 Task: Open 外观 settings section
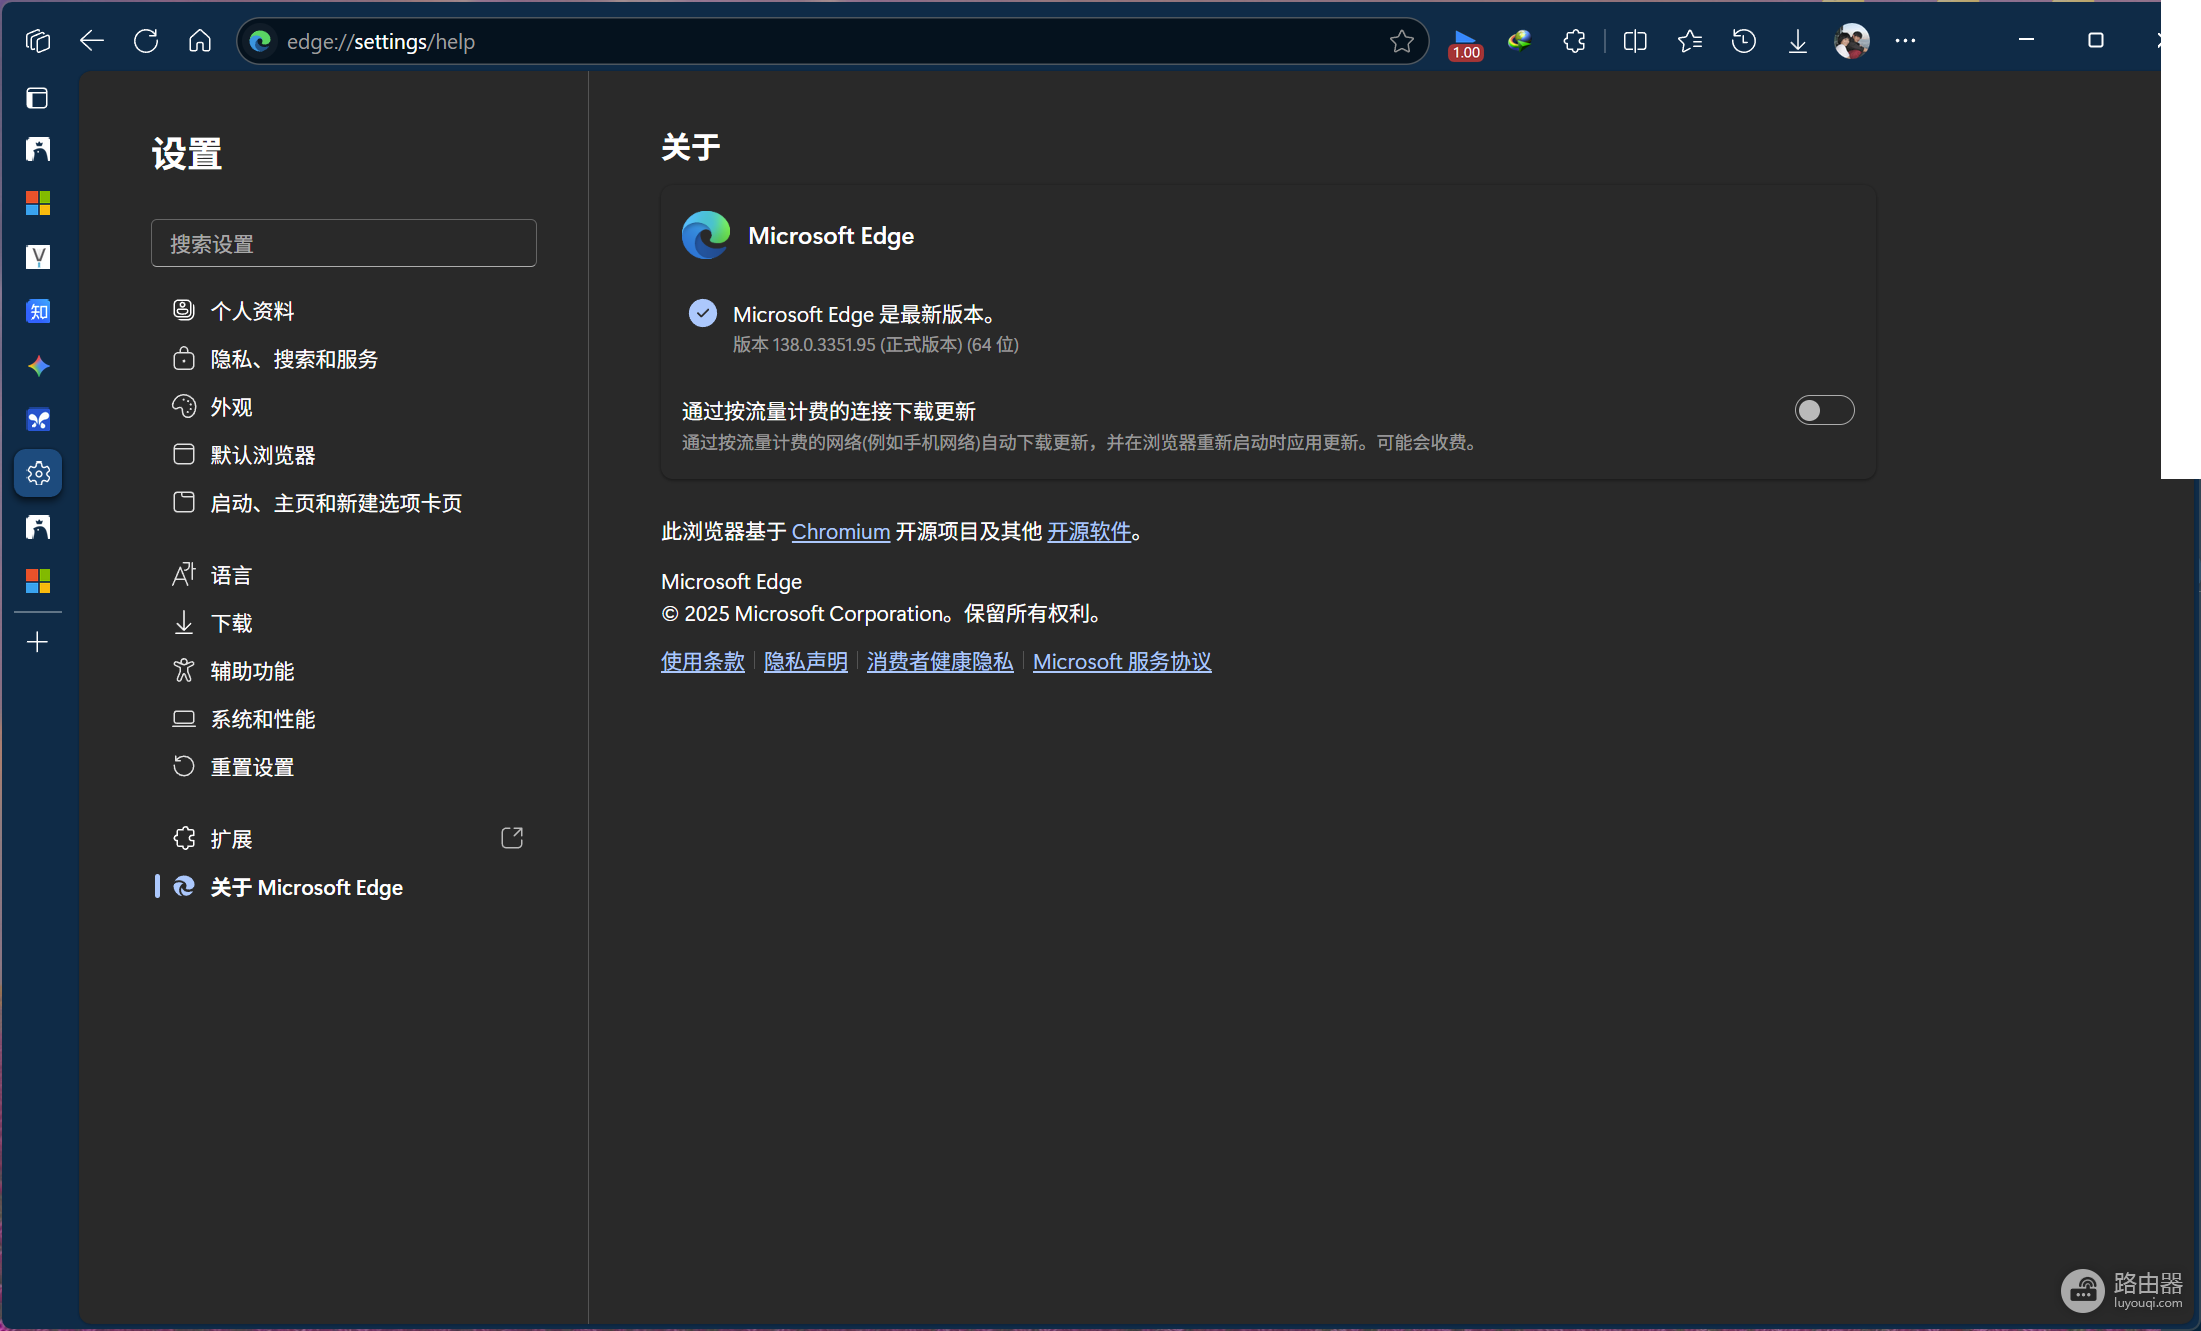pos(344,407)
